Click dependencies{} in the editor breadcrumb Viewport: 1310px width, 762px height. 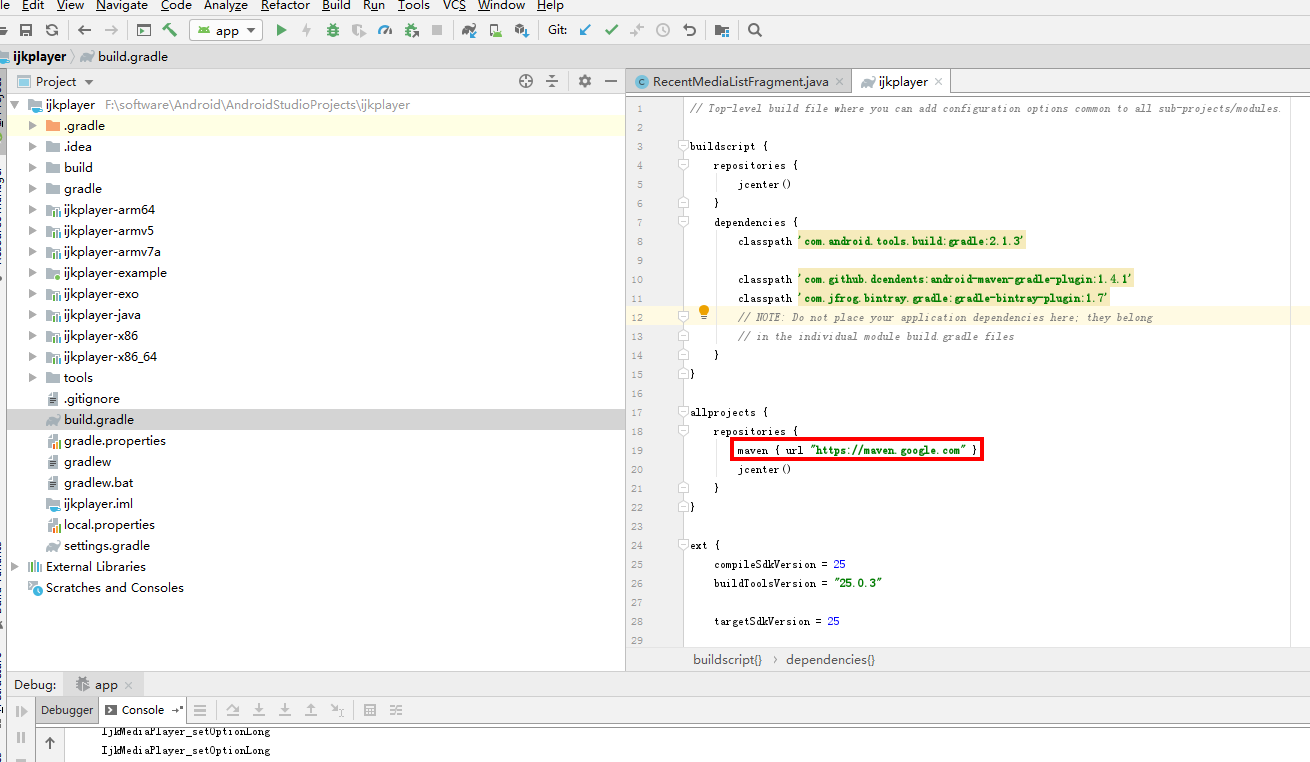[x=830, y=660]
